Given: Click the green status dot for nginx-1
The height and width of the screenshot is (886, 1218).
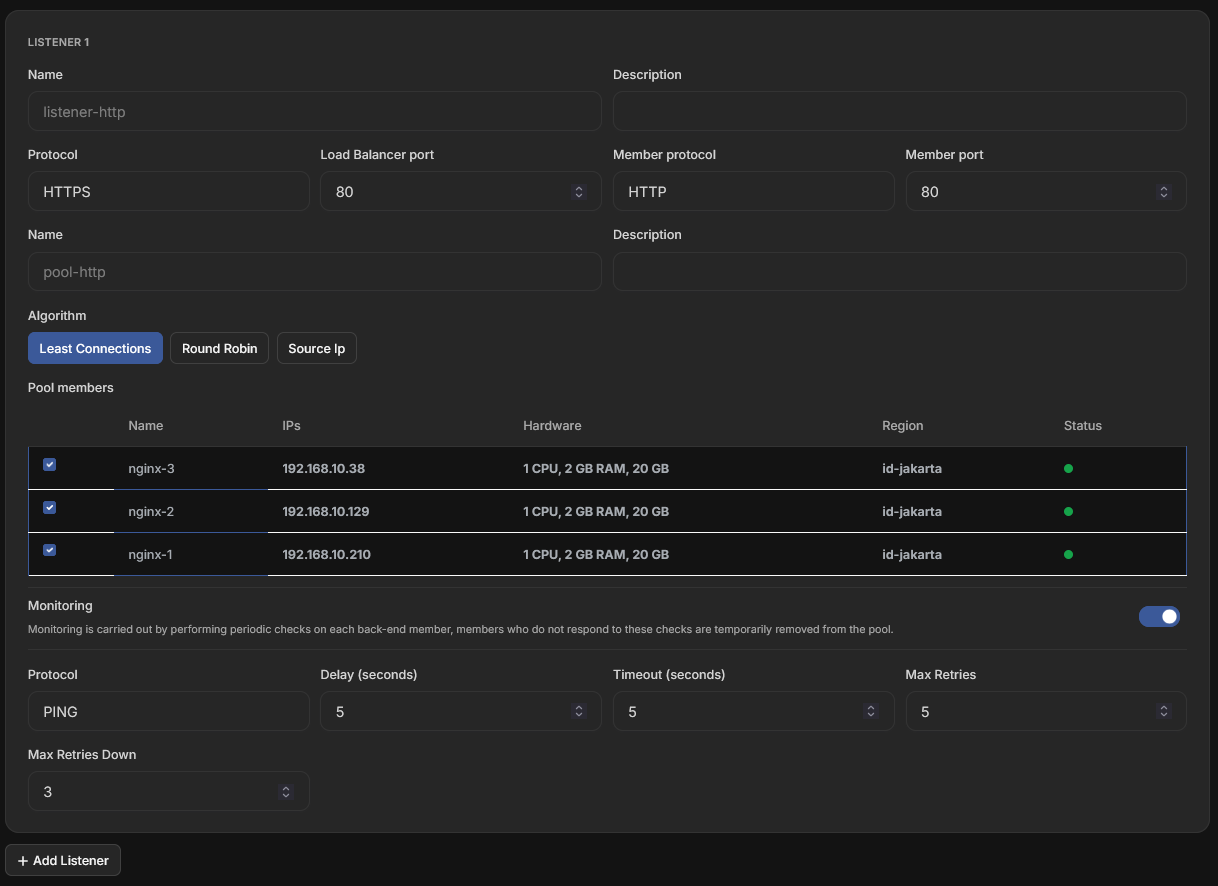Looking at the screenshot, I should pyautogui.click(x=1068, y=554).
